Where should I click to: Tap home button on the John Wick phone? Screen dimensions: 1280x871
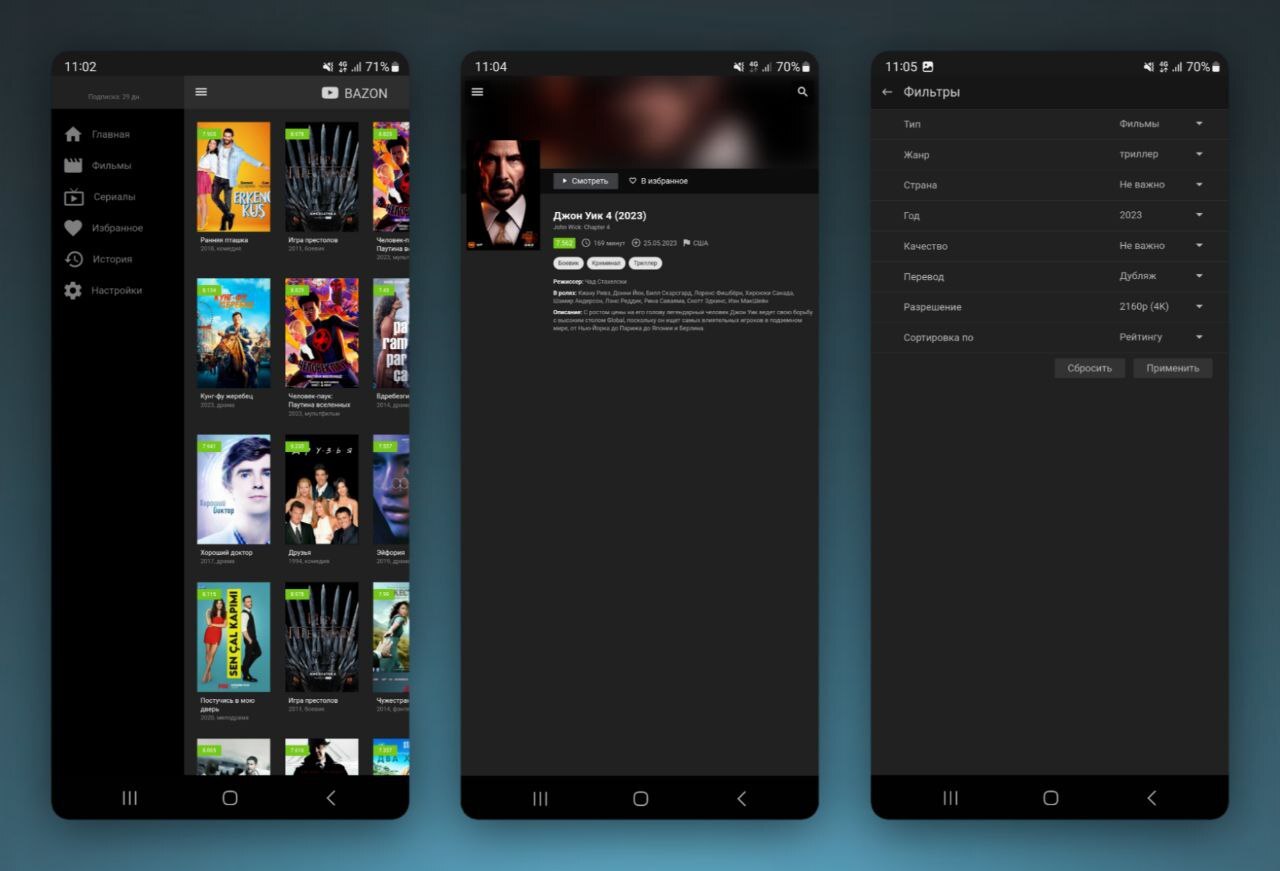click(641, 798)
